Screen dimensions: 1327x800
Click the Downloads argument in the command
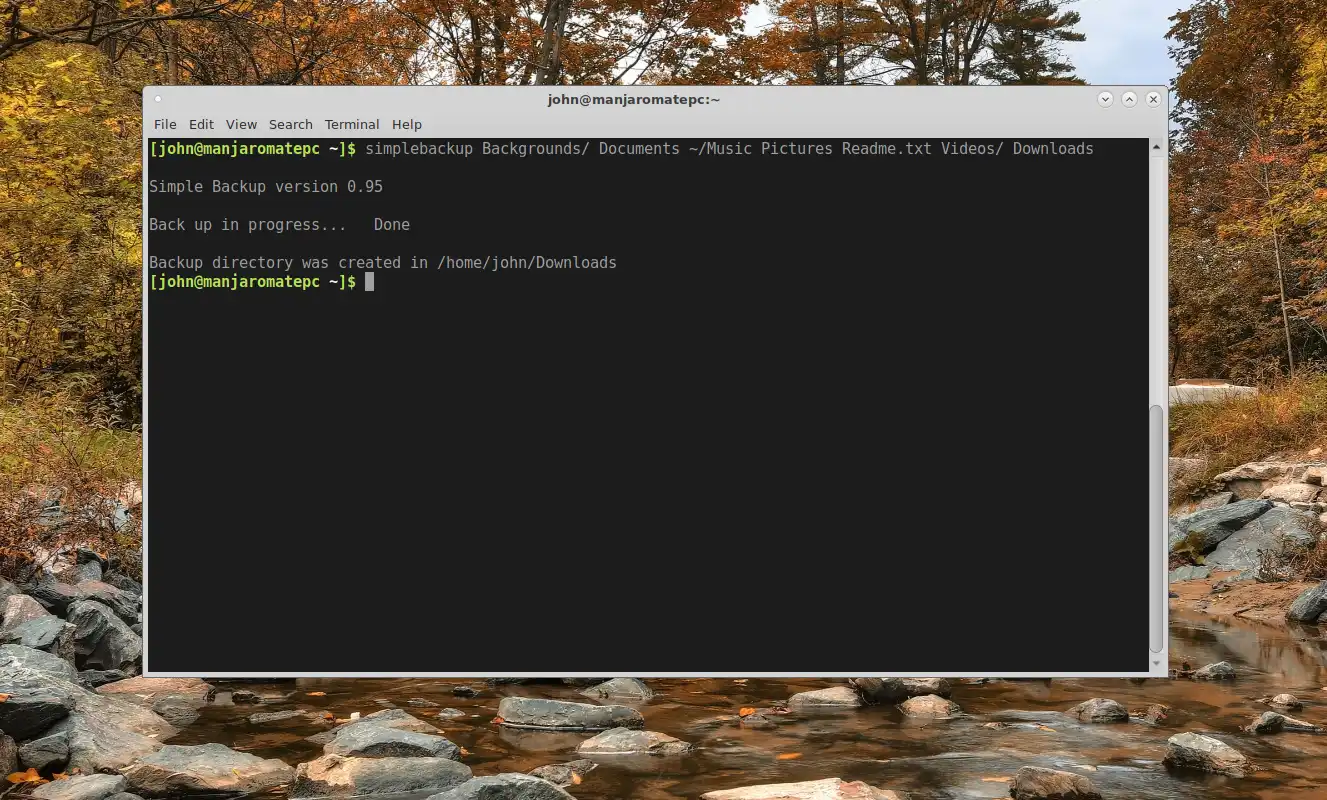click(x=1053, y=149)
